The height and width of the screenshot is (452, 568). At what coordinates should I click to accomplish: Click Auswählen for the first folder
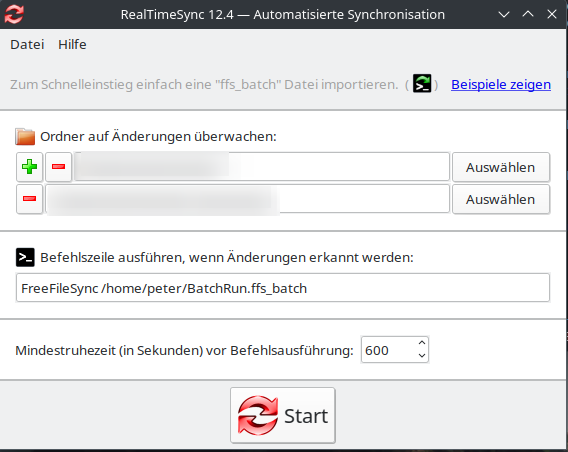click(x=501, y=167)
